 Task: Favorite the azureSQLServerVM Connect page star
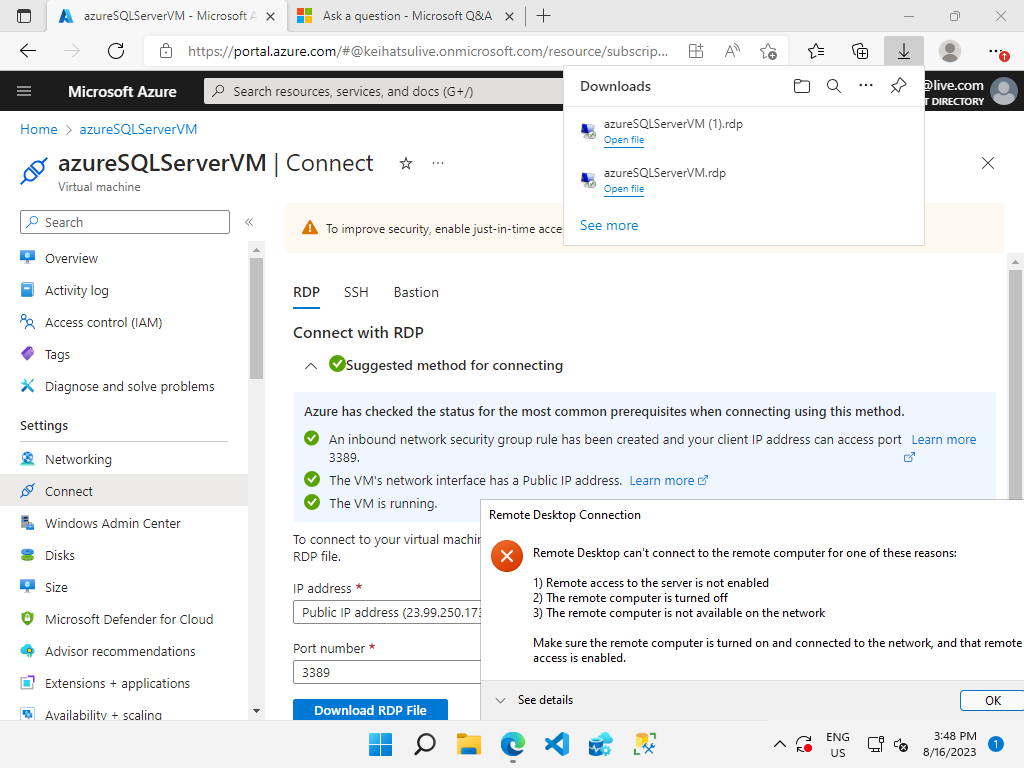click(406, 163)
